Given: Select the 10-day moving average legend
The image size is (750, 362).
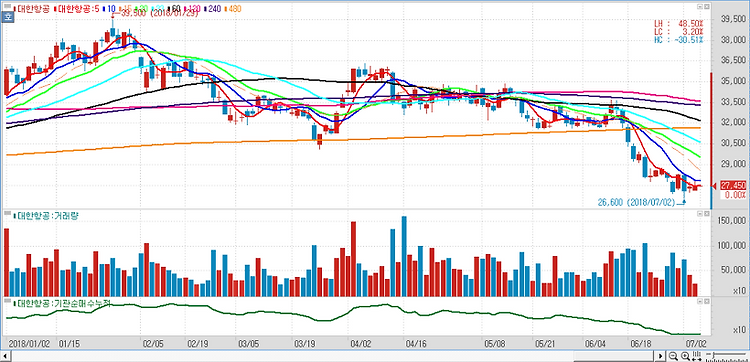Looking at the screenshot, I should (109, 9).
